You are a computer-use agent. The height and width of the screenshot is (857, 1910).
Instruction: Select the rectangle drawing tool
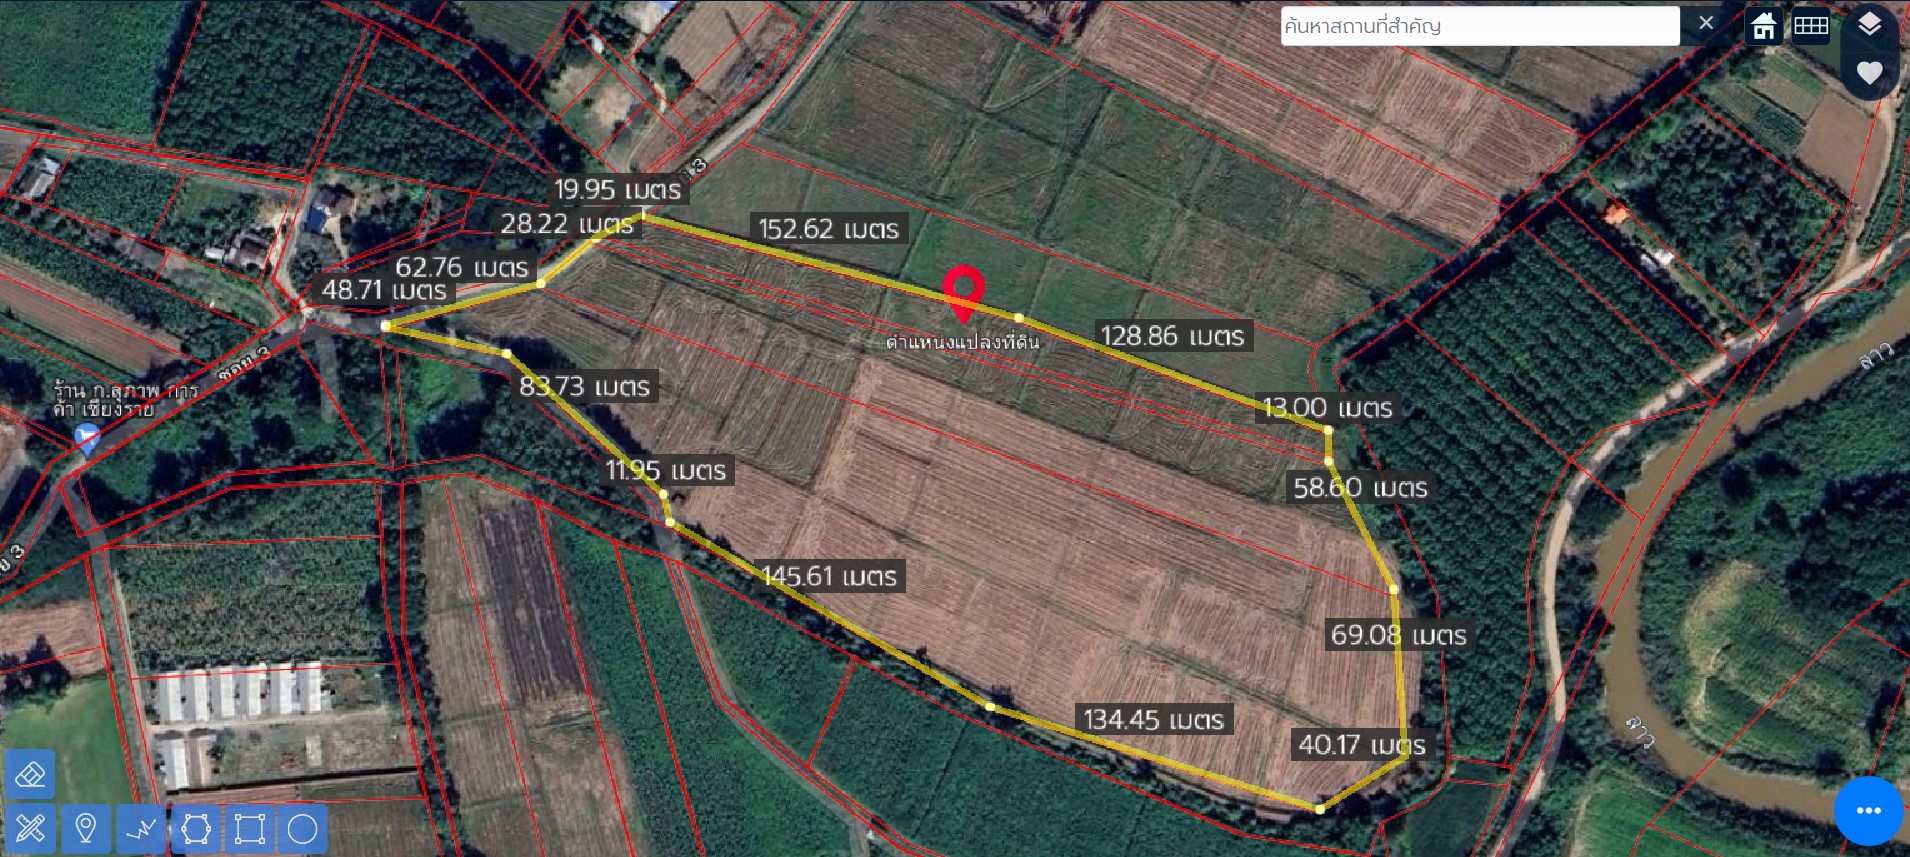pyautogui.click(x=249, y=828)
